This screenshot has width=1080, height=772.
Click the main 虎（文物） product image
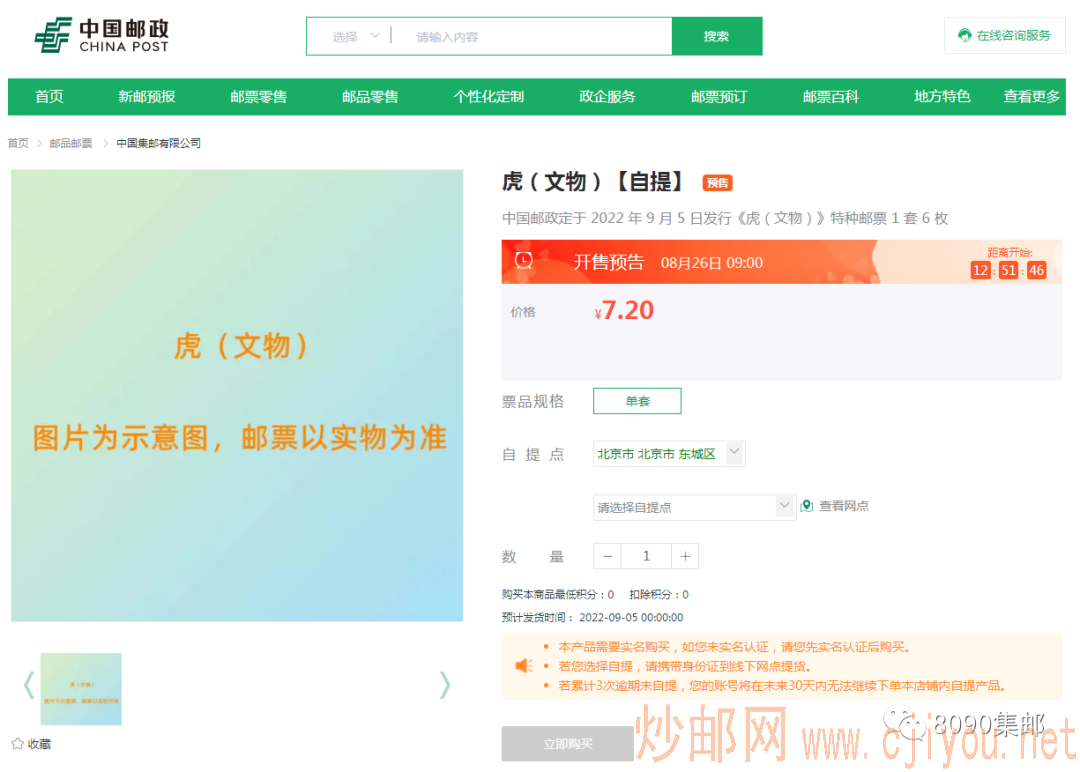[237, 395]
